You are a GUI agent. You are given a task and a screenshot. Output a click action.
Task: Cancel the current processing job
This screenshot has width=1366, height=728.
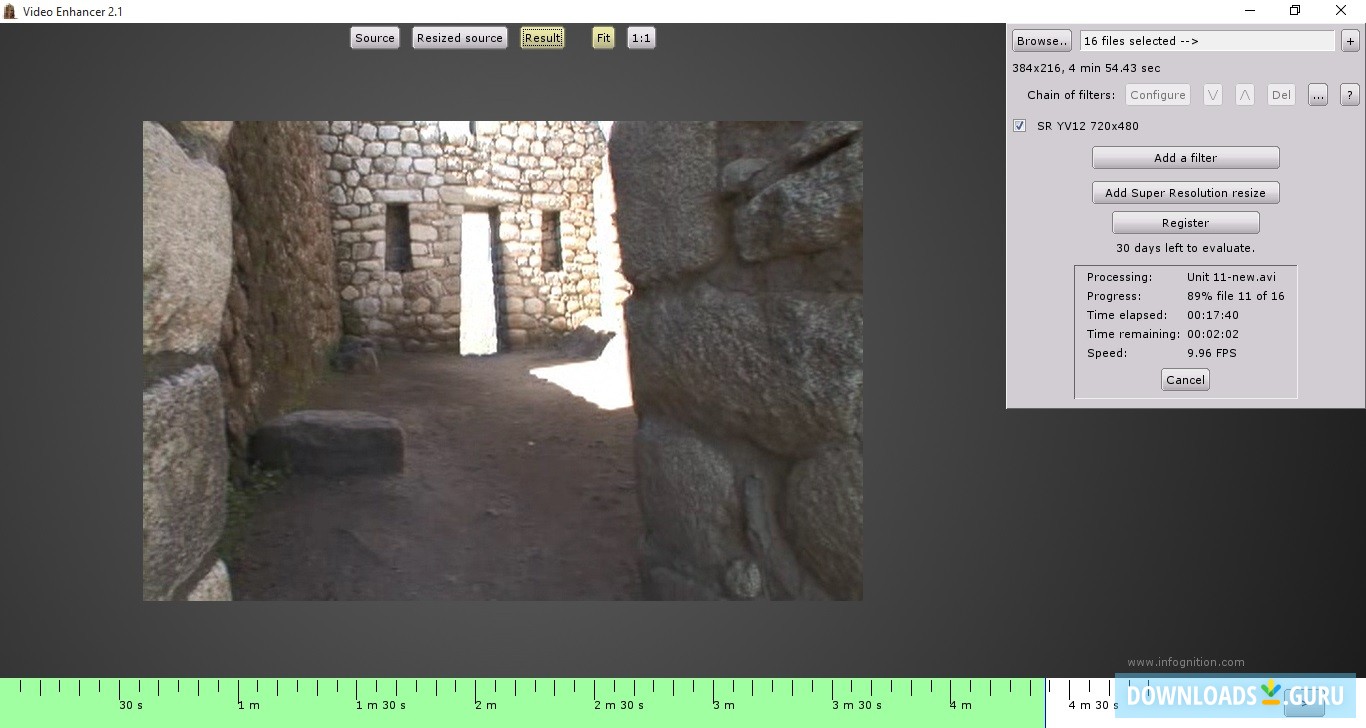point(1185,380)
